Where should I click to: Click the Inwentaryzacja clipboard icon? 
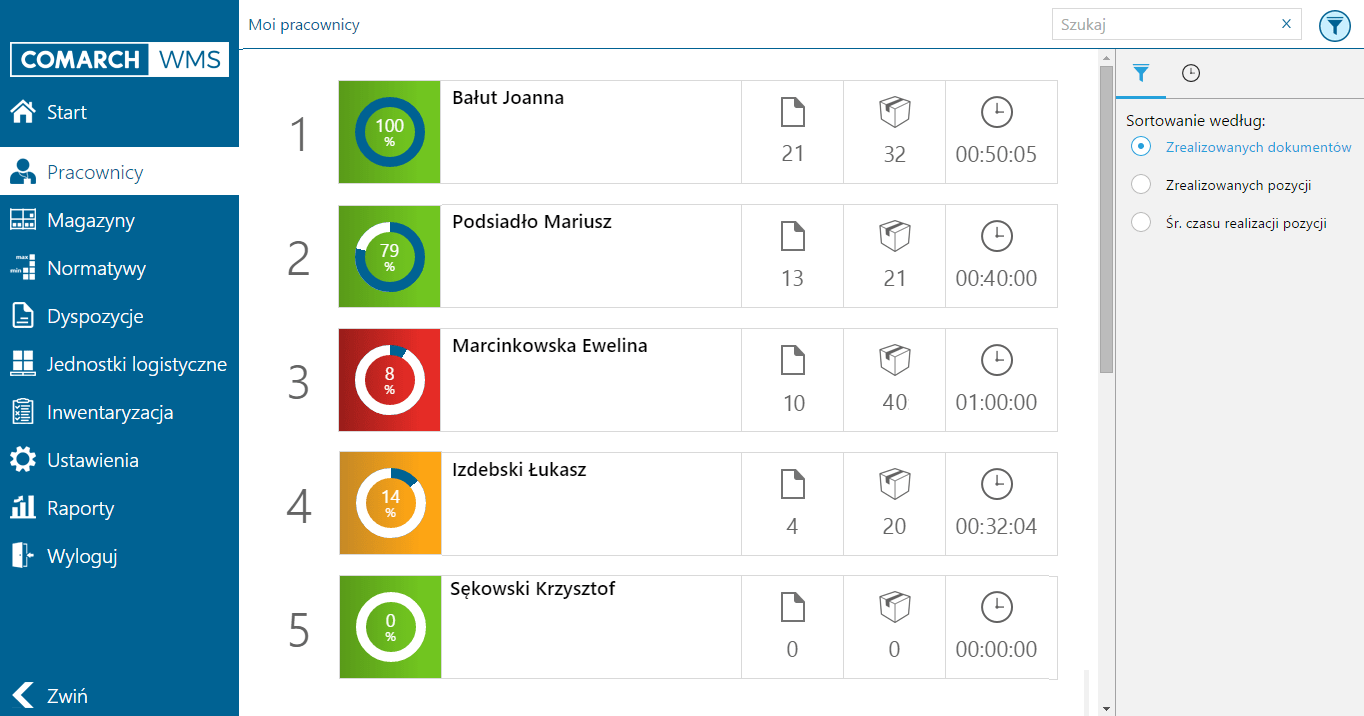[x=22, y=412]
